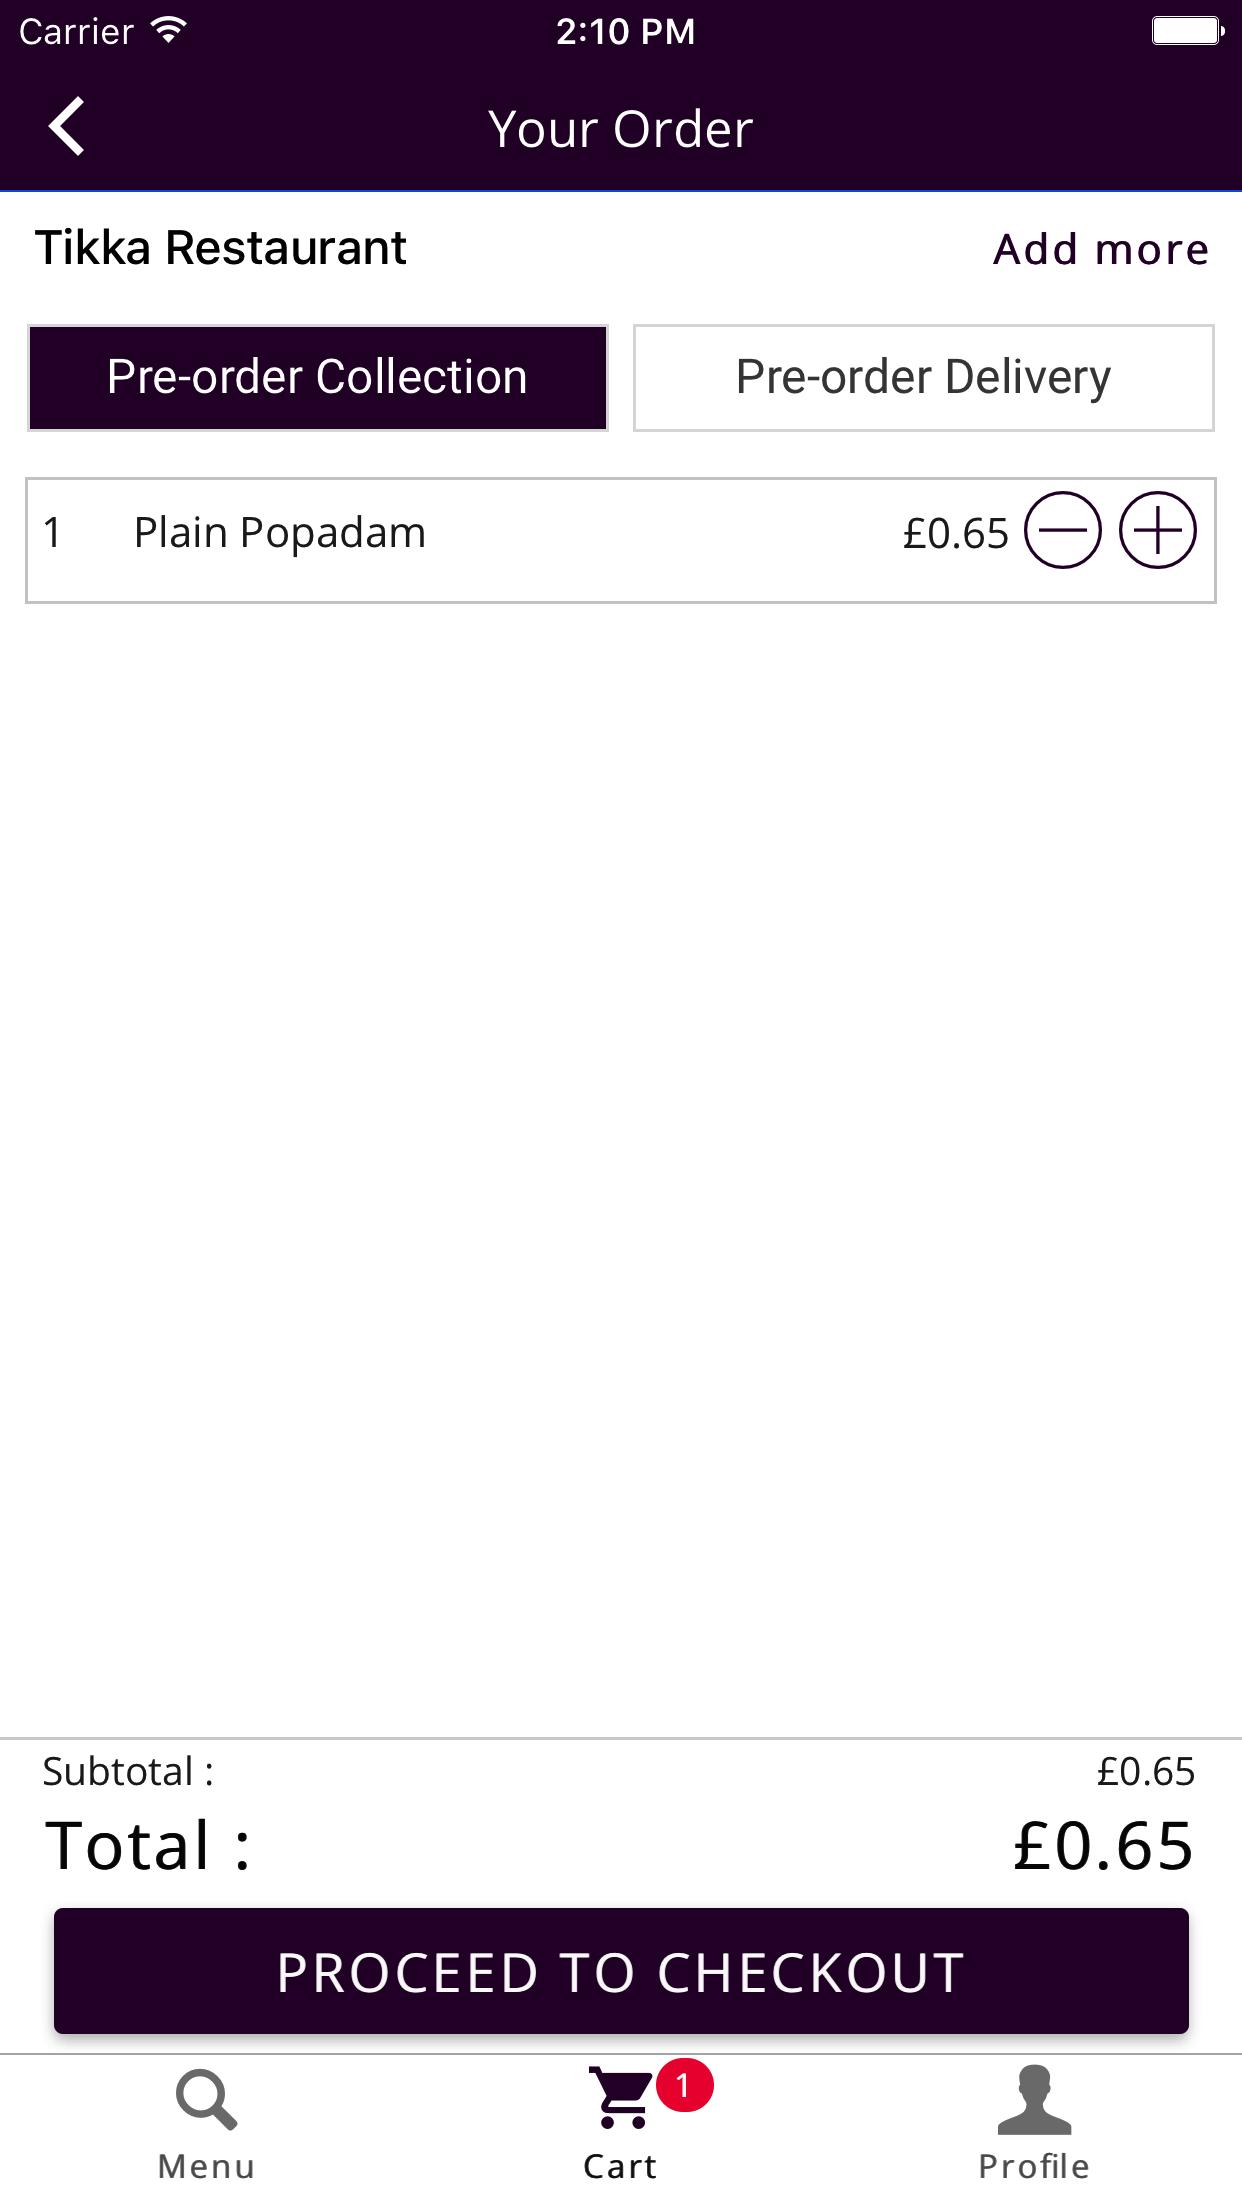Tap the Plain Popadam item name
Viewport: 1242px width, 2208px height.
click(x=280, y=533)
